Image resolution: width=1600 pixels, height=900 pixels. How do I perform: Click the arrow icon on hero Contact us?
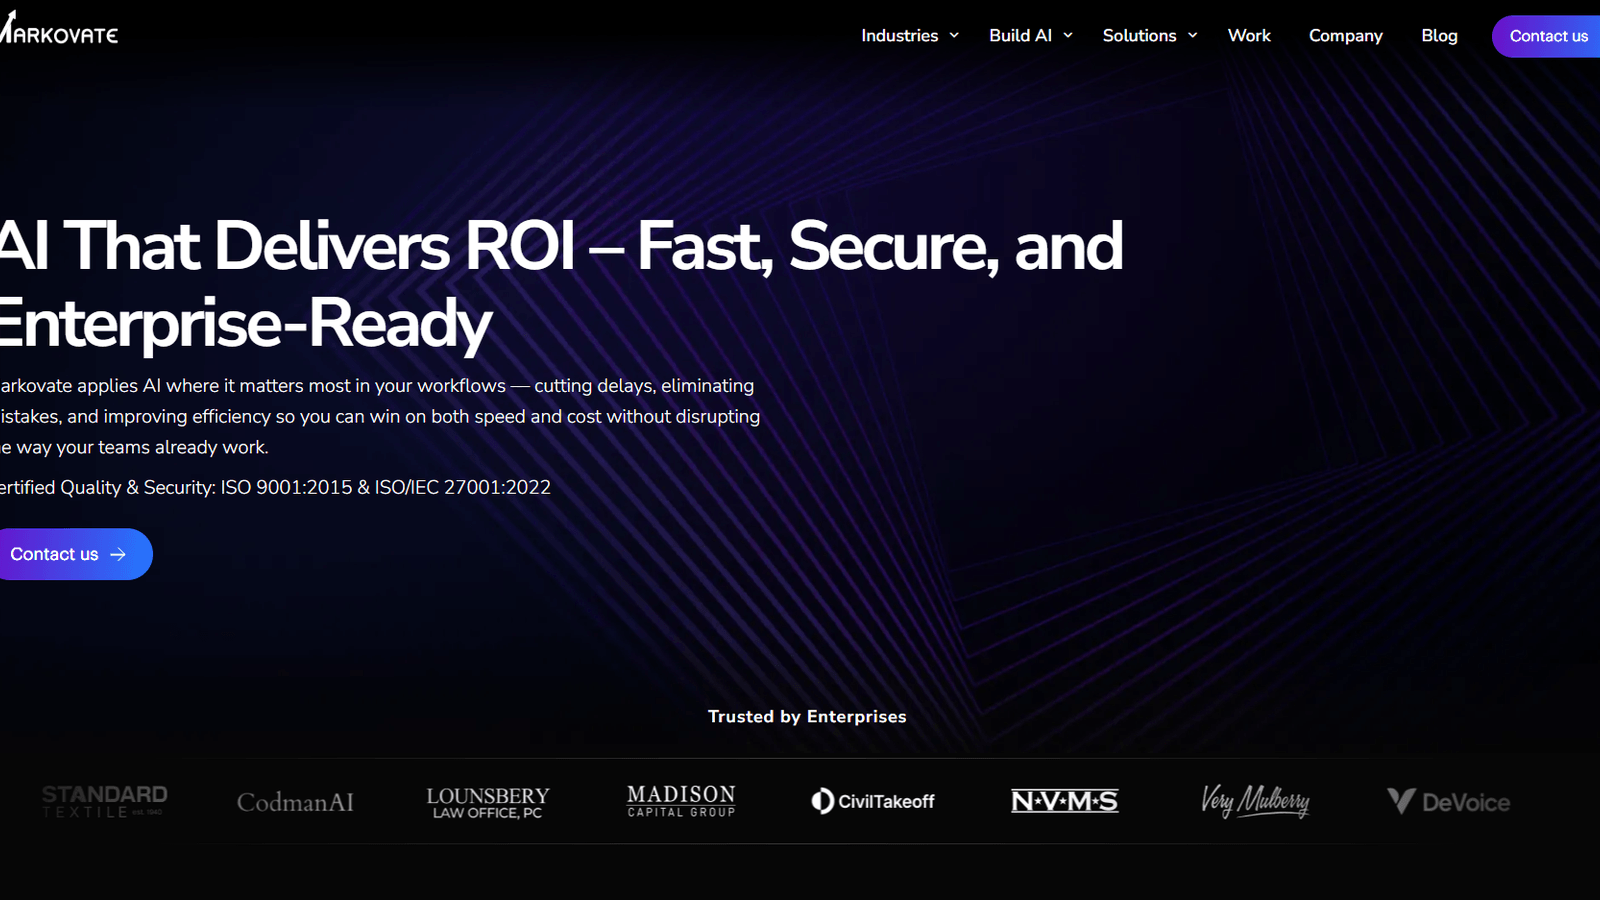click(118, 554)
